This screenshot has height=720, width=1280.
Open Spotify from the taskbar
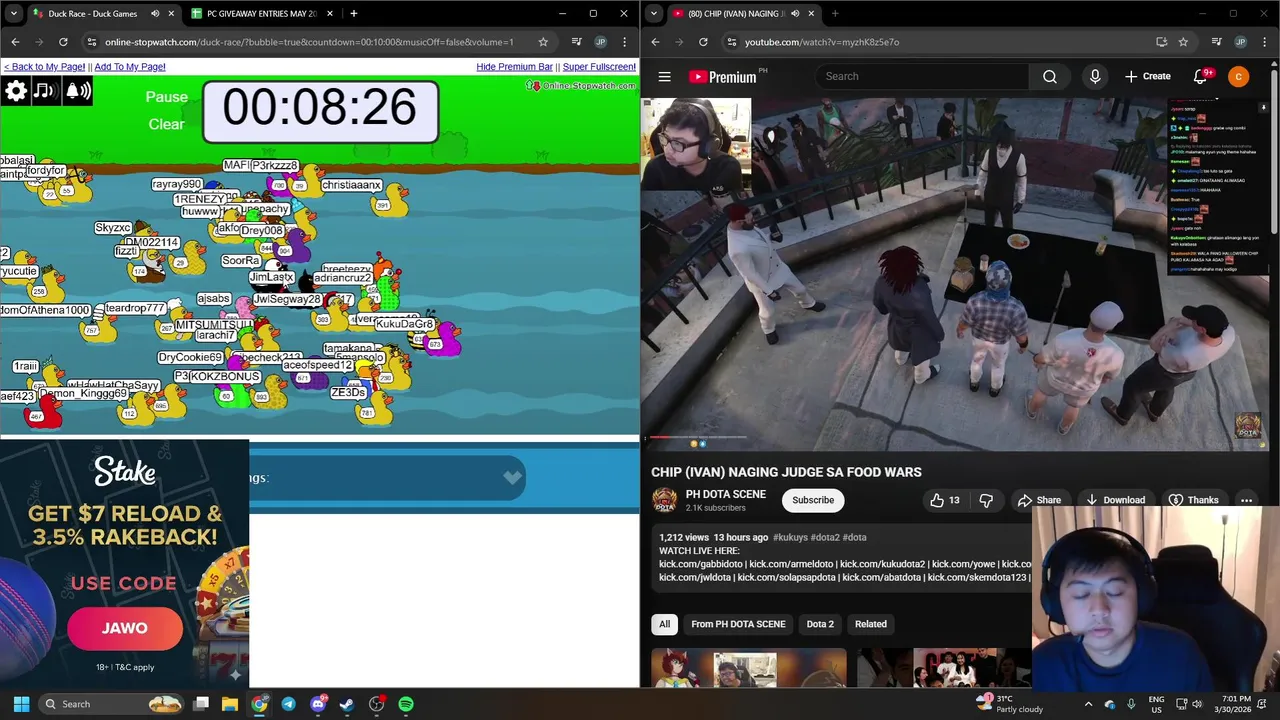405,704
